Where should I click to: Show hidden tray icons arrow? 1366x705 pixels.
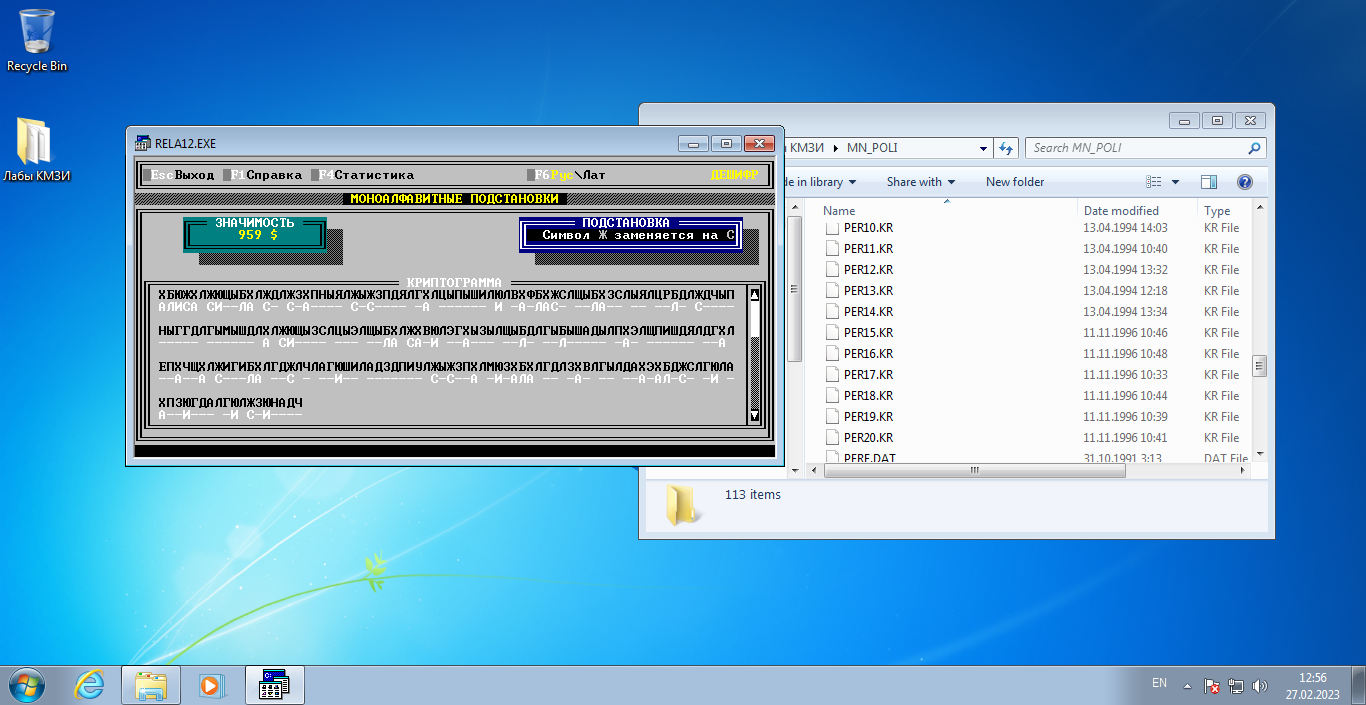coord(1187,686)
